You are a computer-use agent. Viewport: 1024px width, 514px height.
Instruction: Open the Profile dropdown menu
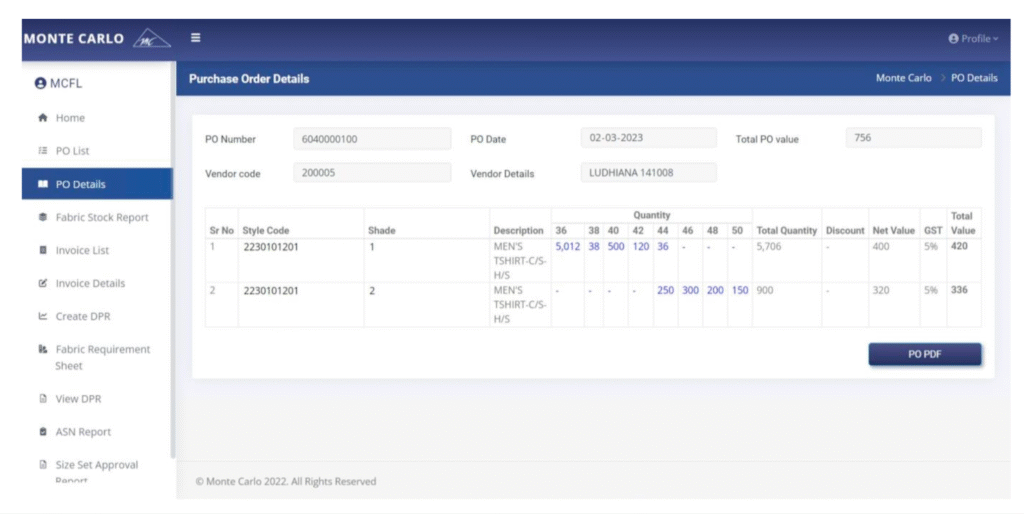(x=972, y=39)
